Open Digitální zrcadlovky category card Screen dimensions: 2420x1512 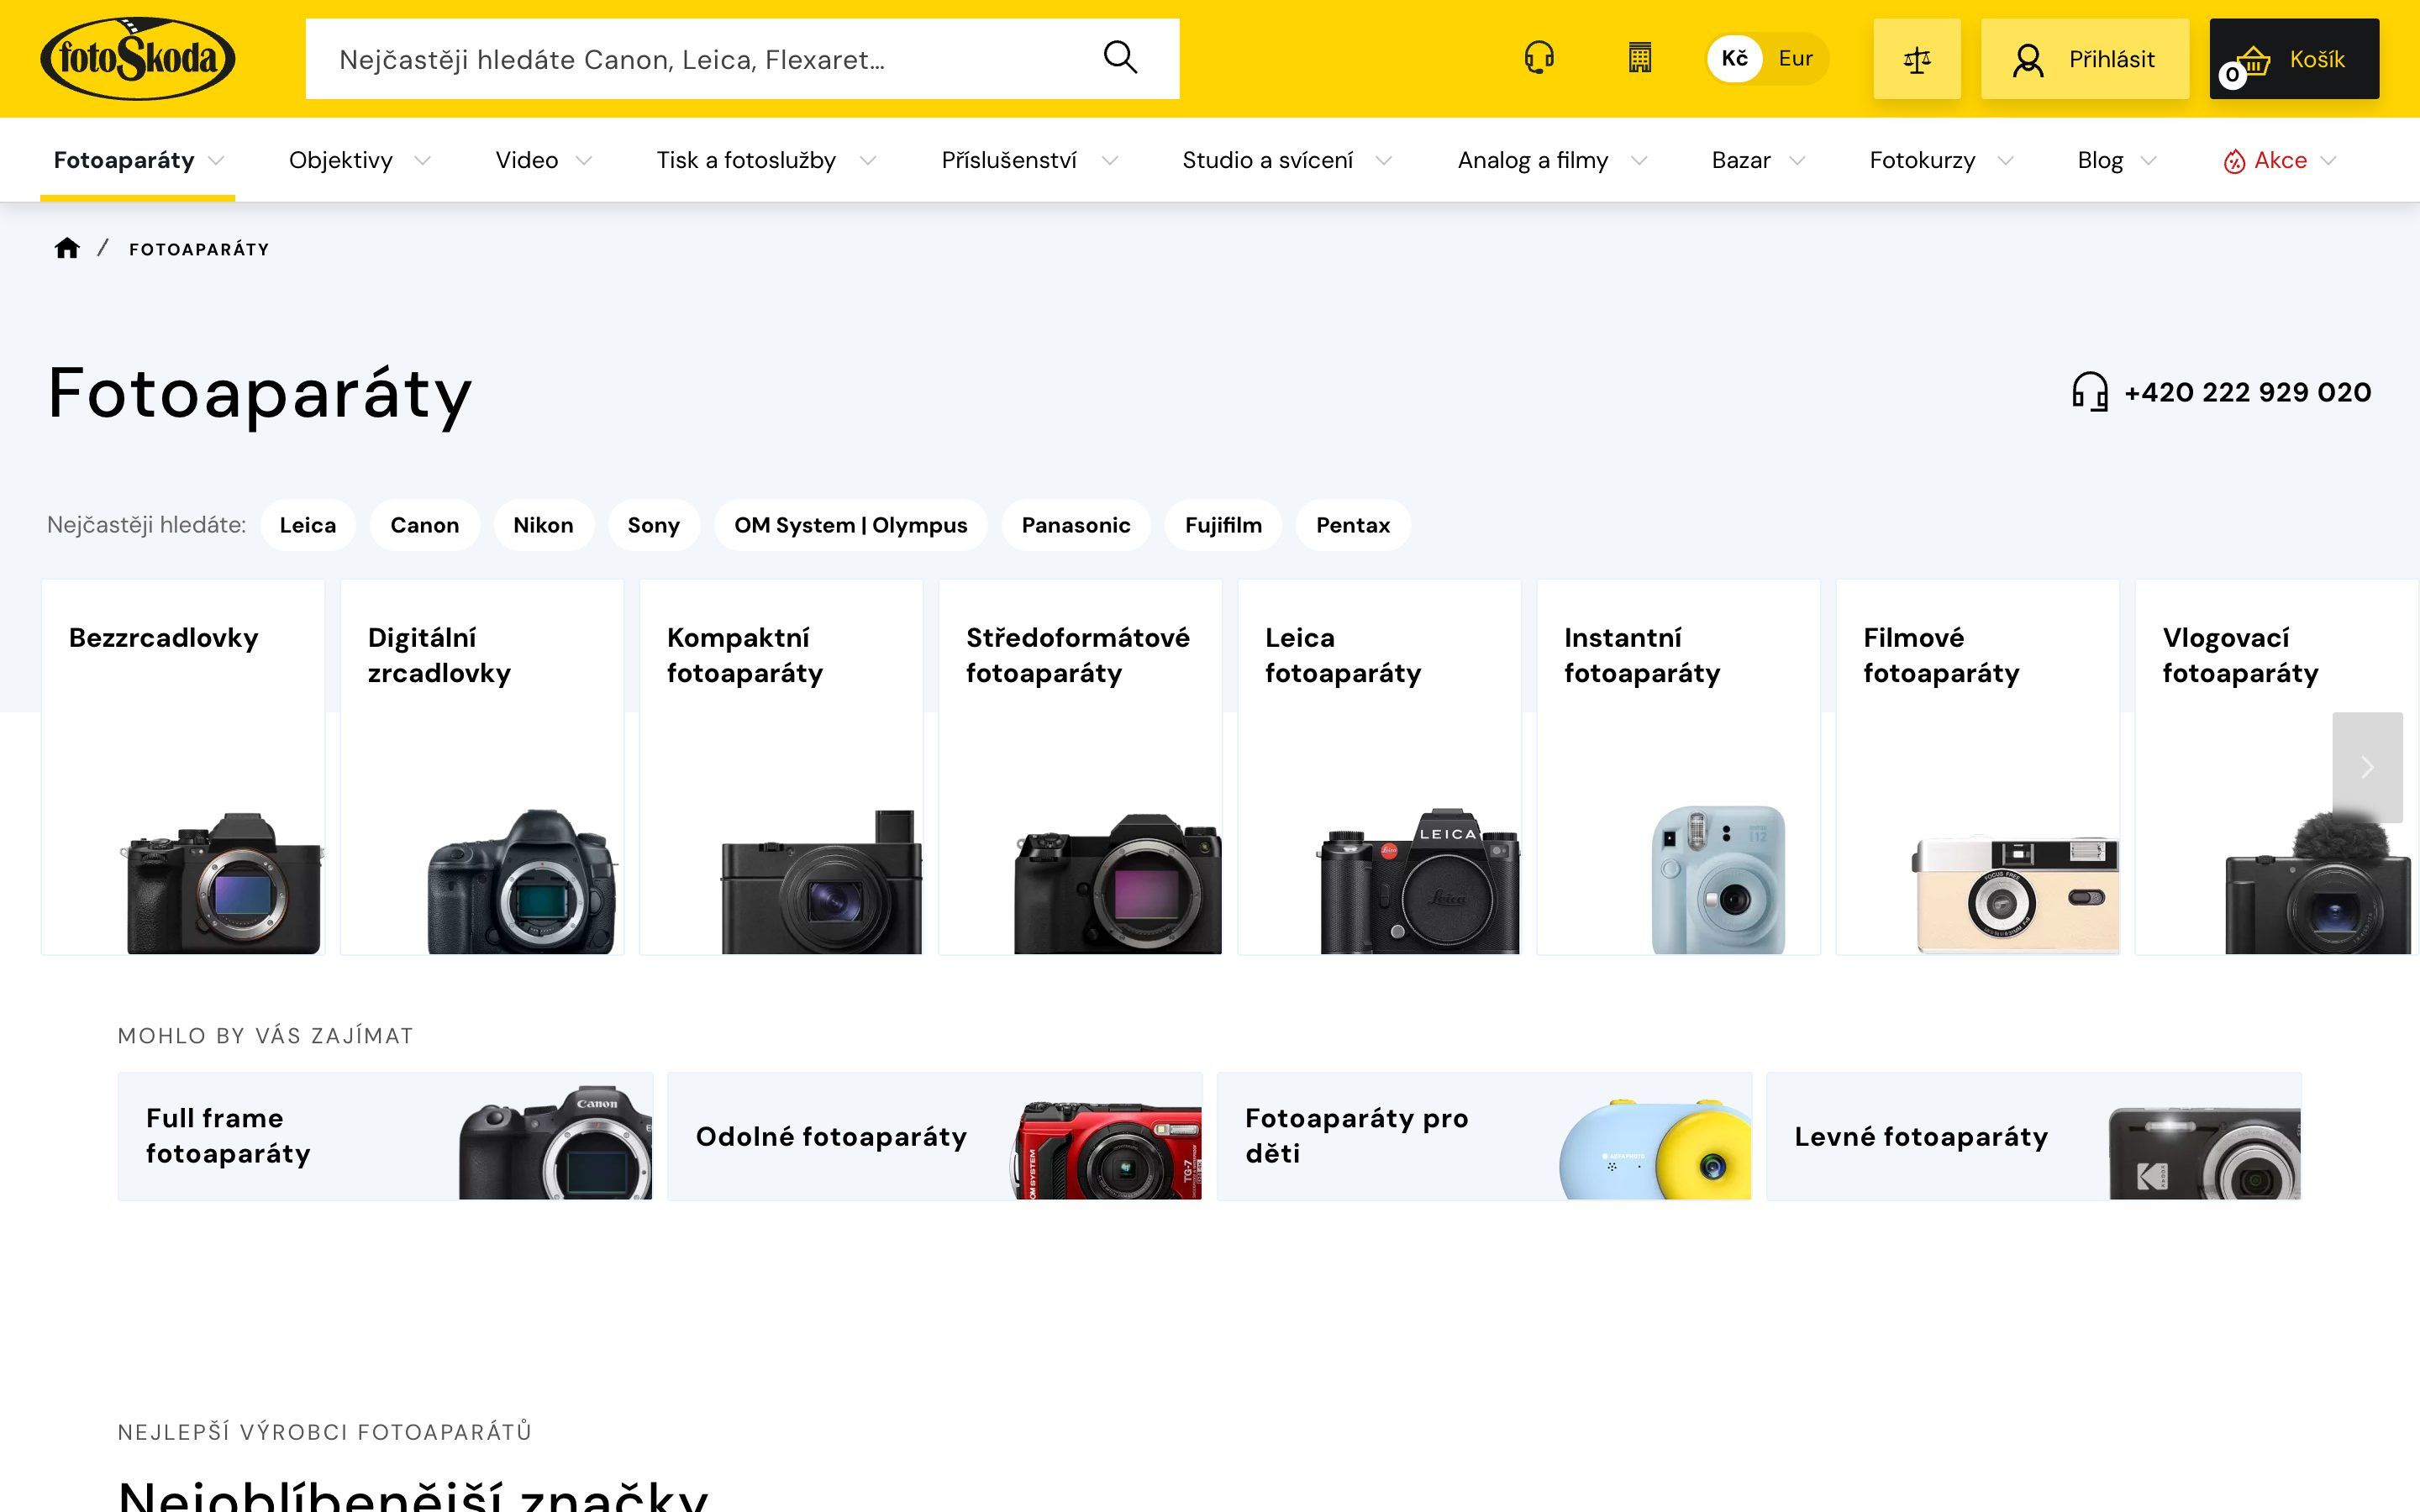click(482, 767)
